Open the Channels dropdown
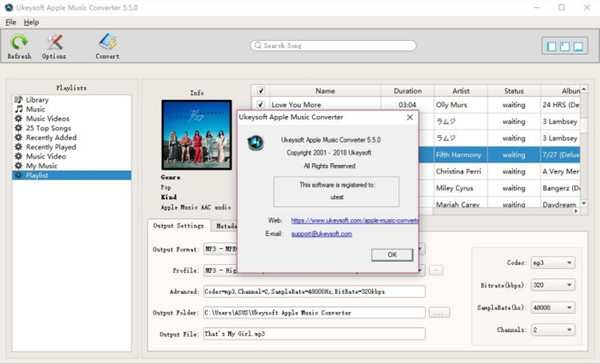The height and width of the screenshot is (364, 600). point(553,330)
